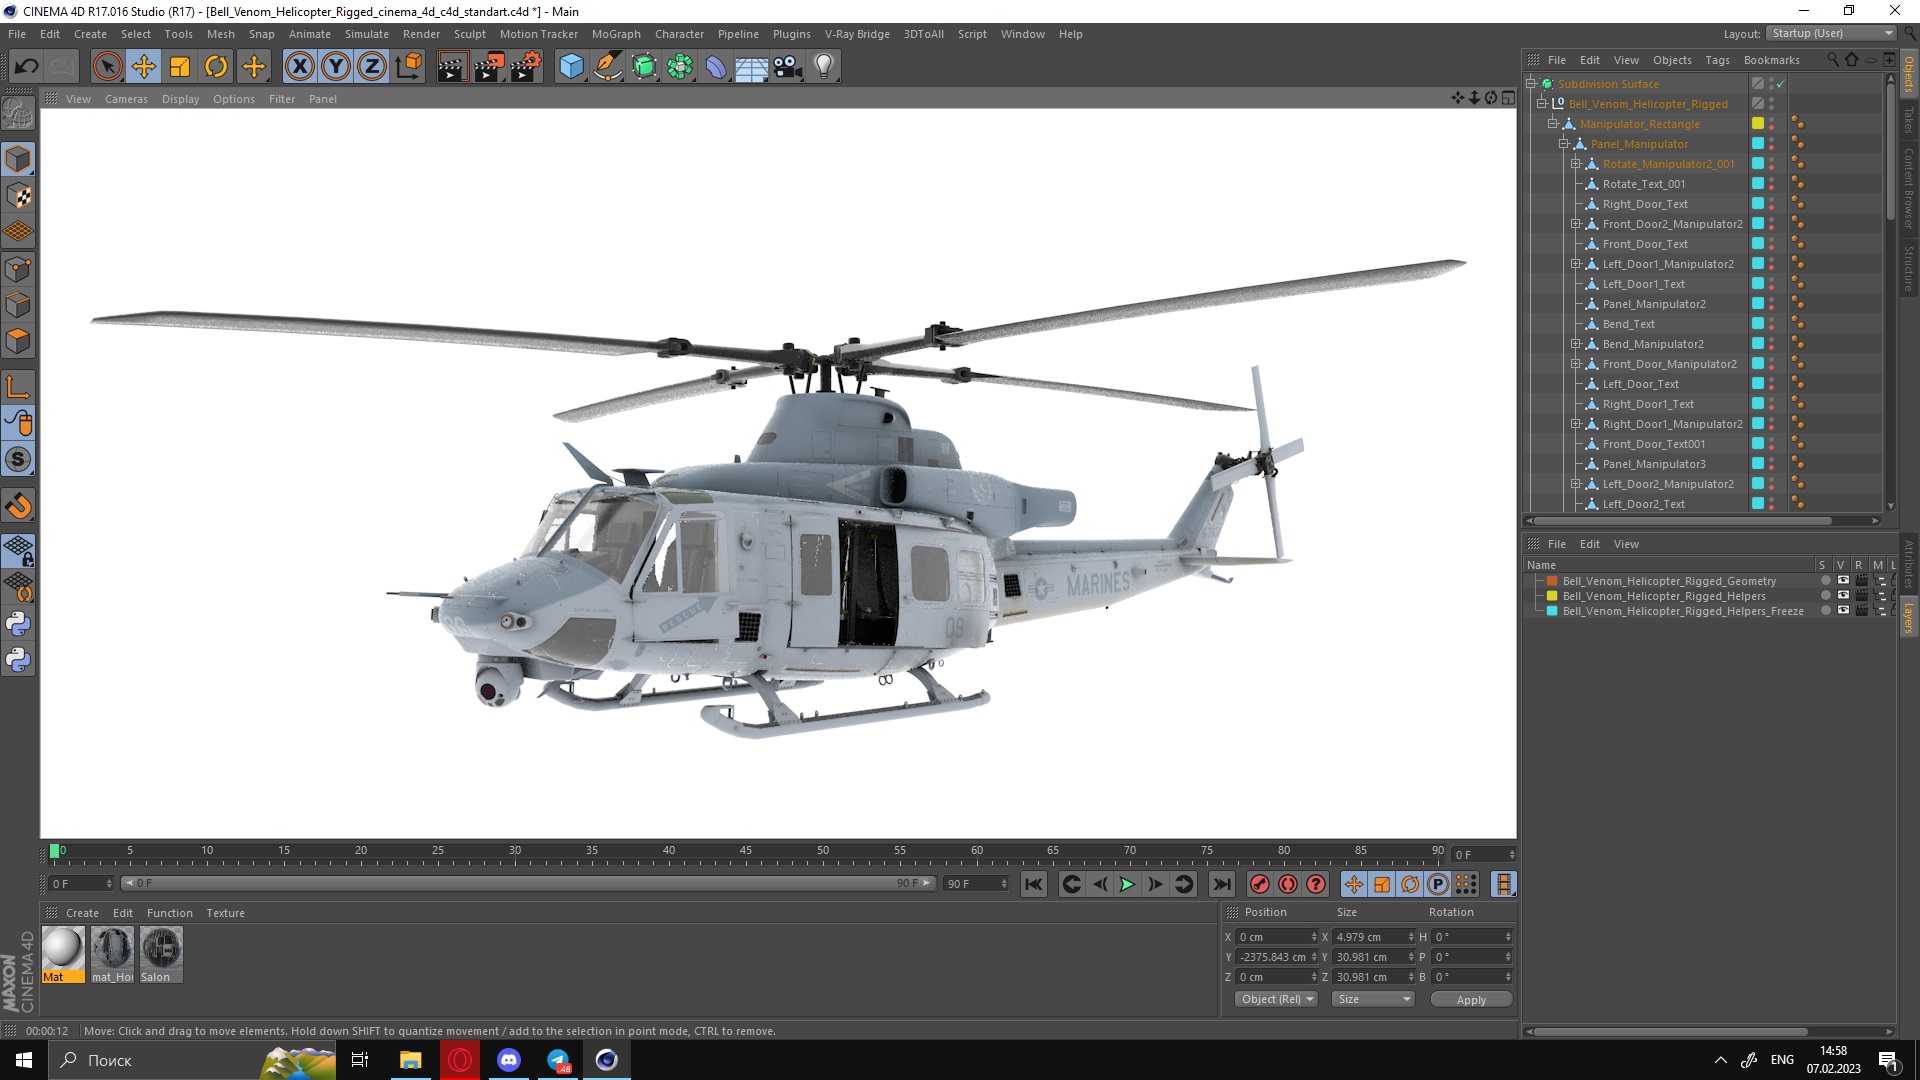Expand Left_Door1_Manipulator2 tree node
Image resolution: width=1920 pixels, height=1080 pixels.
click(x=1575, y=264)
